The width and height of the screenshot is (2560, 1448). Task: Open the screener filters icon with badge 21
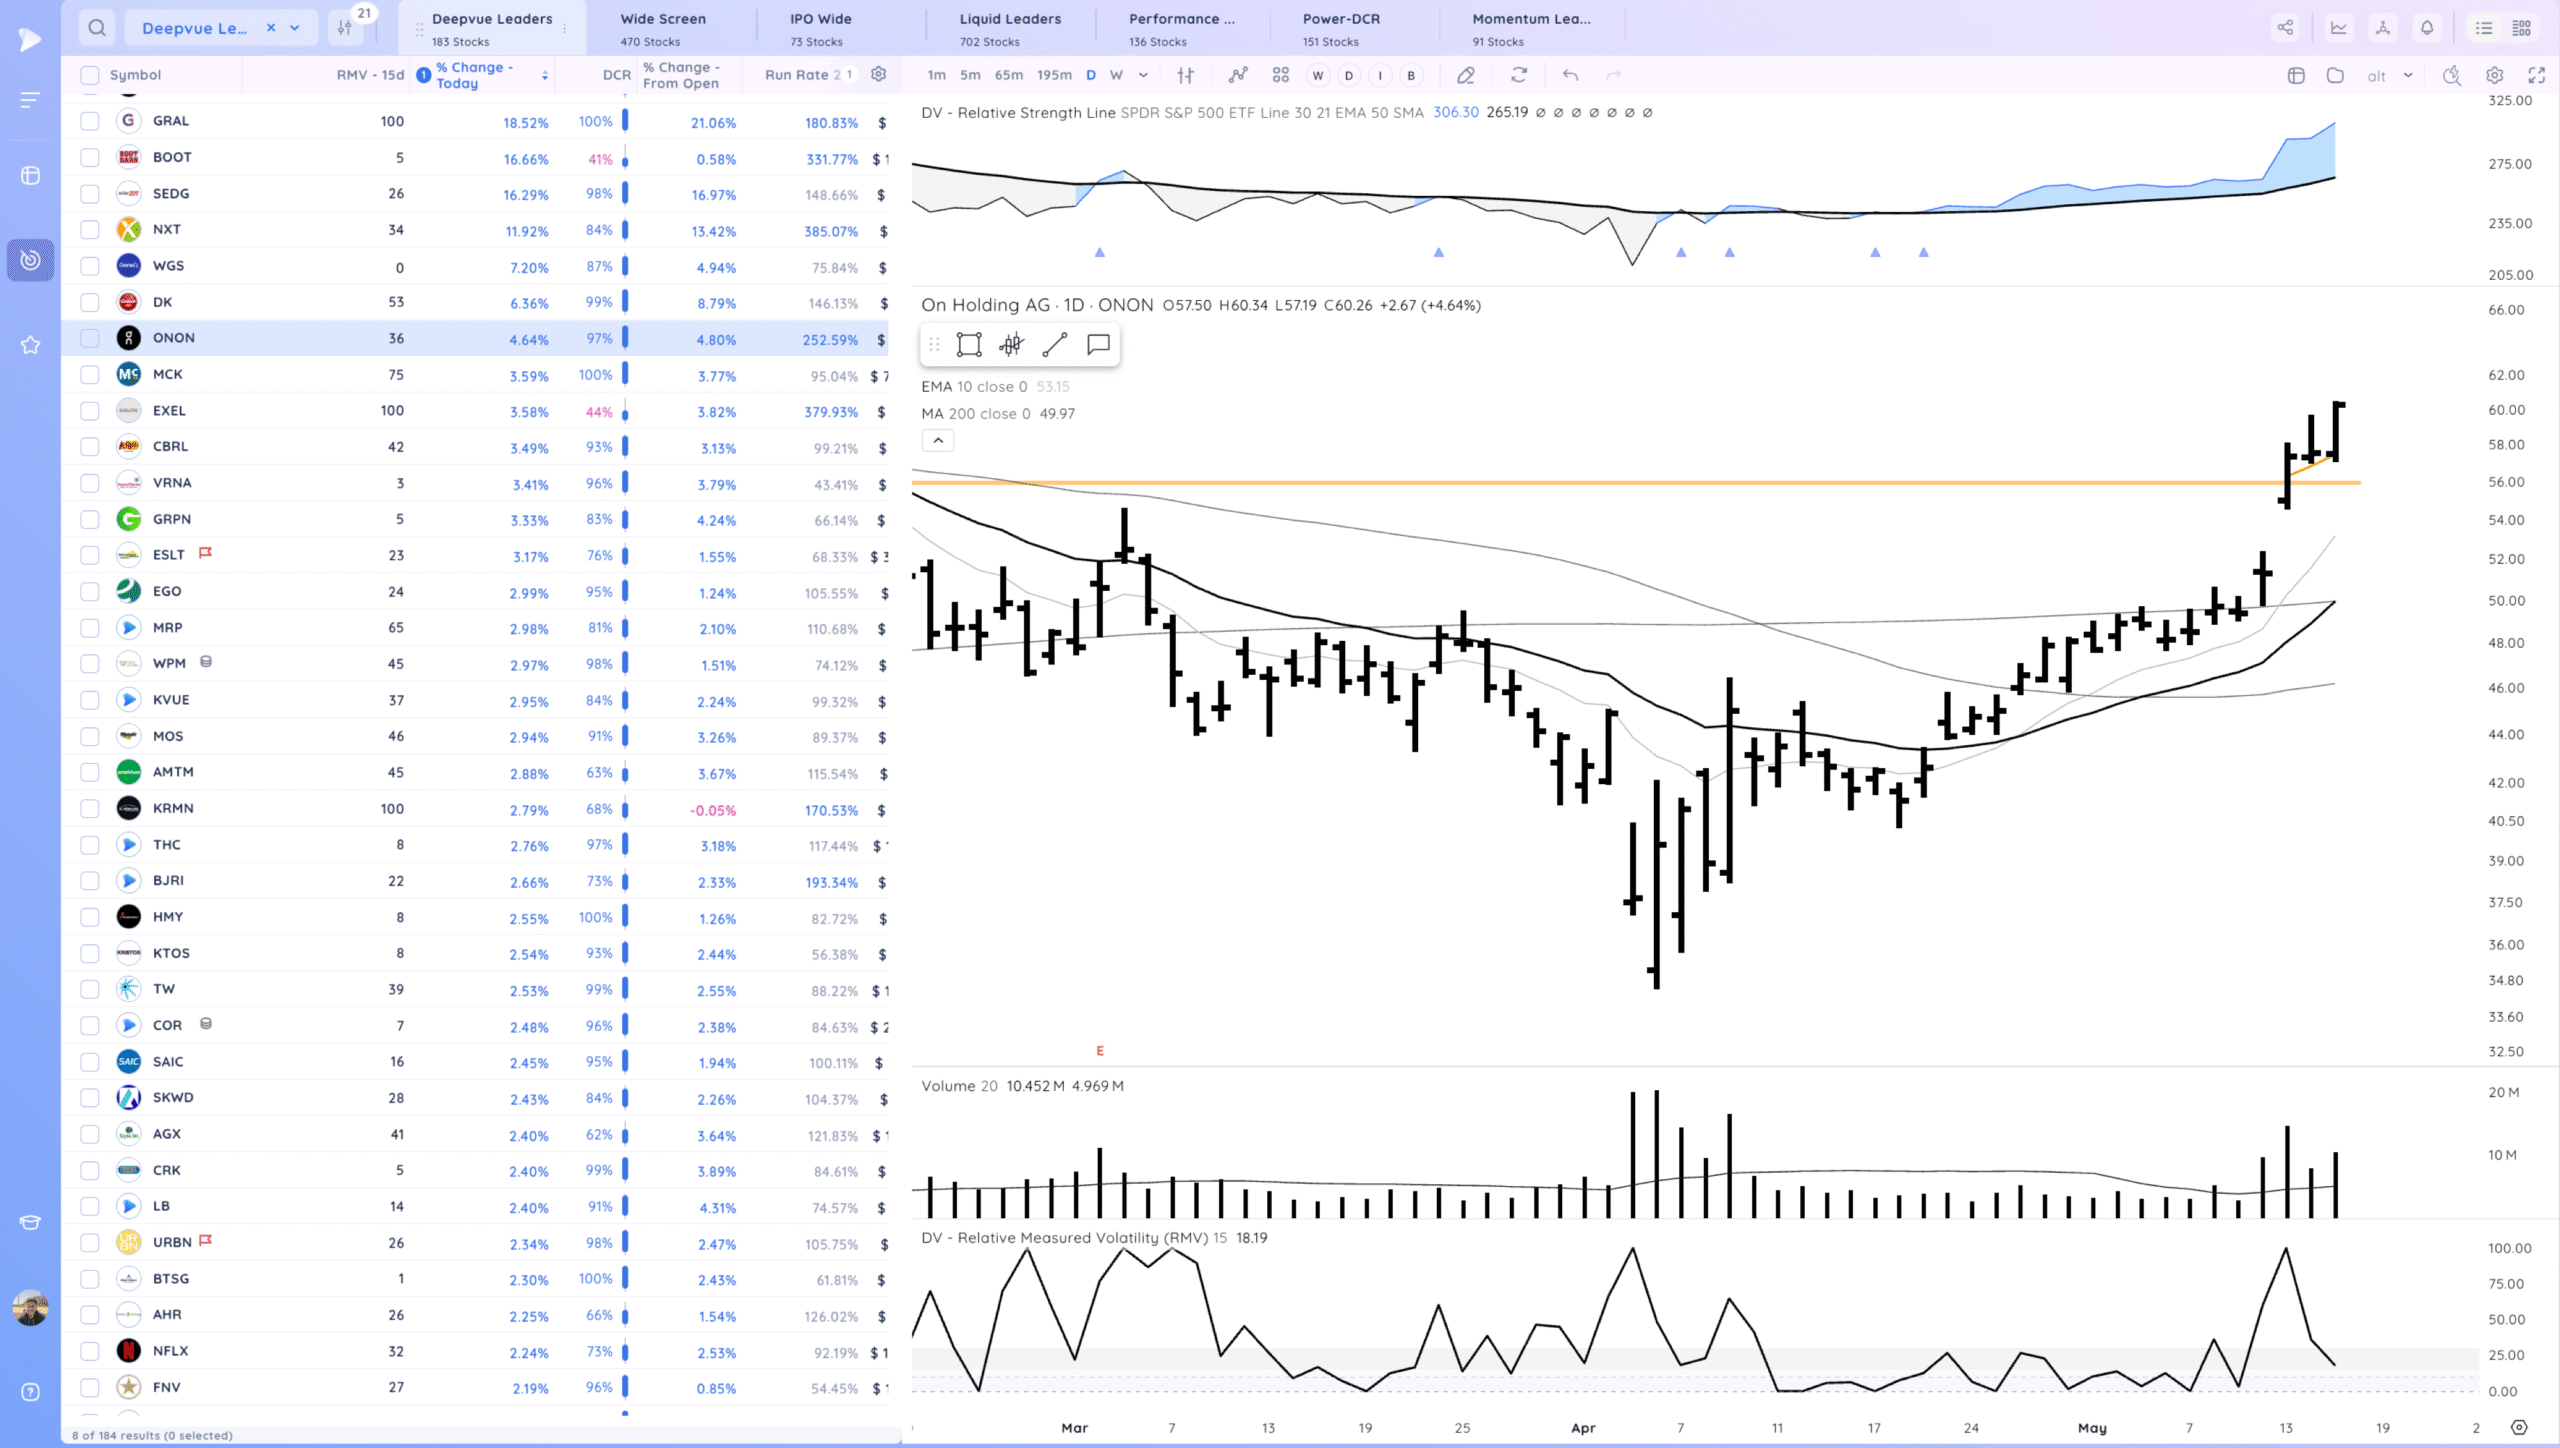346,28
